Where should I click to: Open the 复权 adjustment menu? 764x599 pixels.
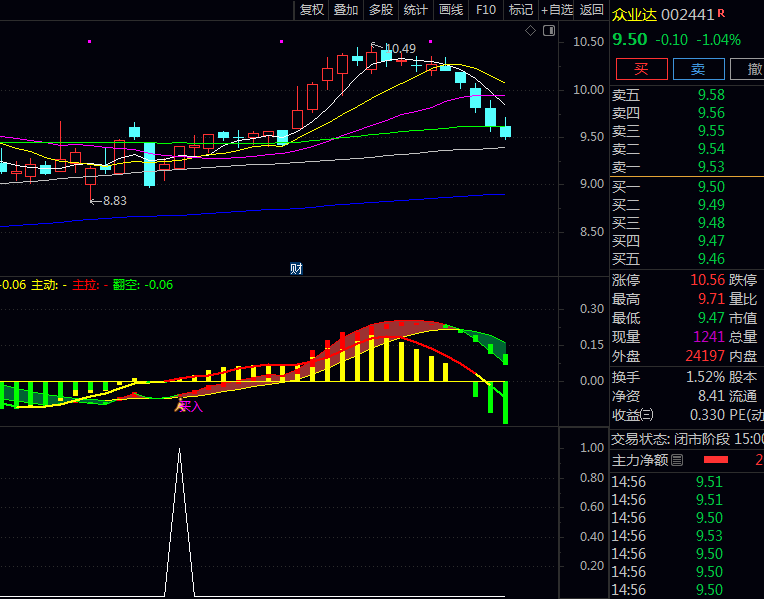(x=312, y=10)
